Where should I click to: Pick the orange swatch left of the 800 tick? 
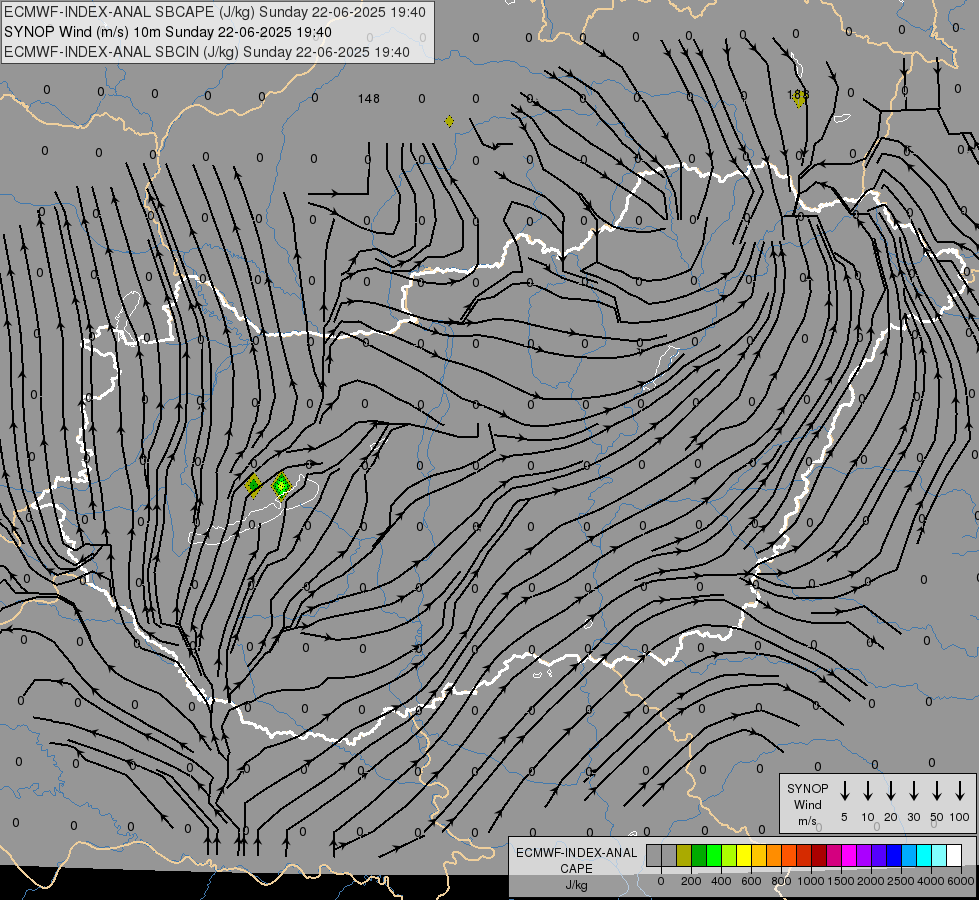coord(774,855)
